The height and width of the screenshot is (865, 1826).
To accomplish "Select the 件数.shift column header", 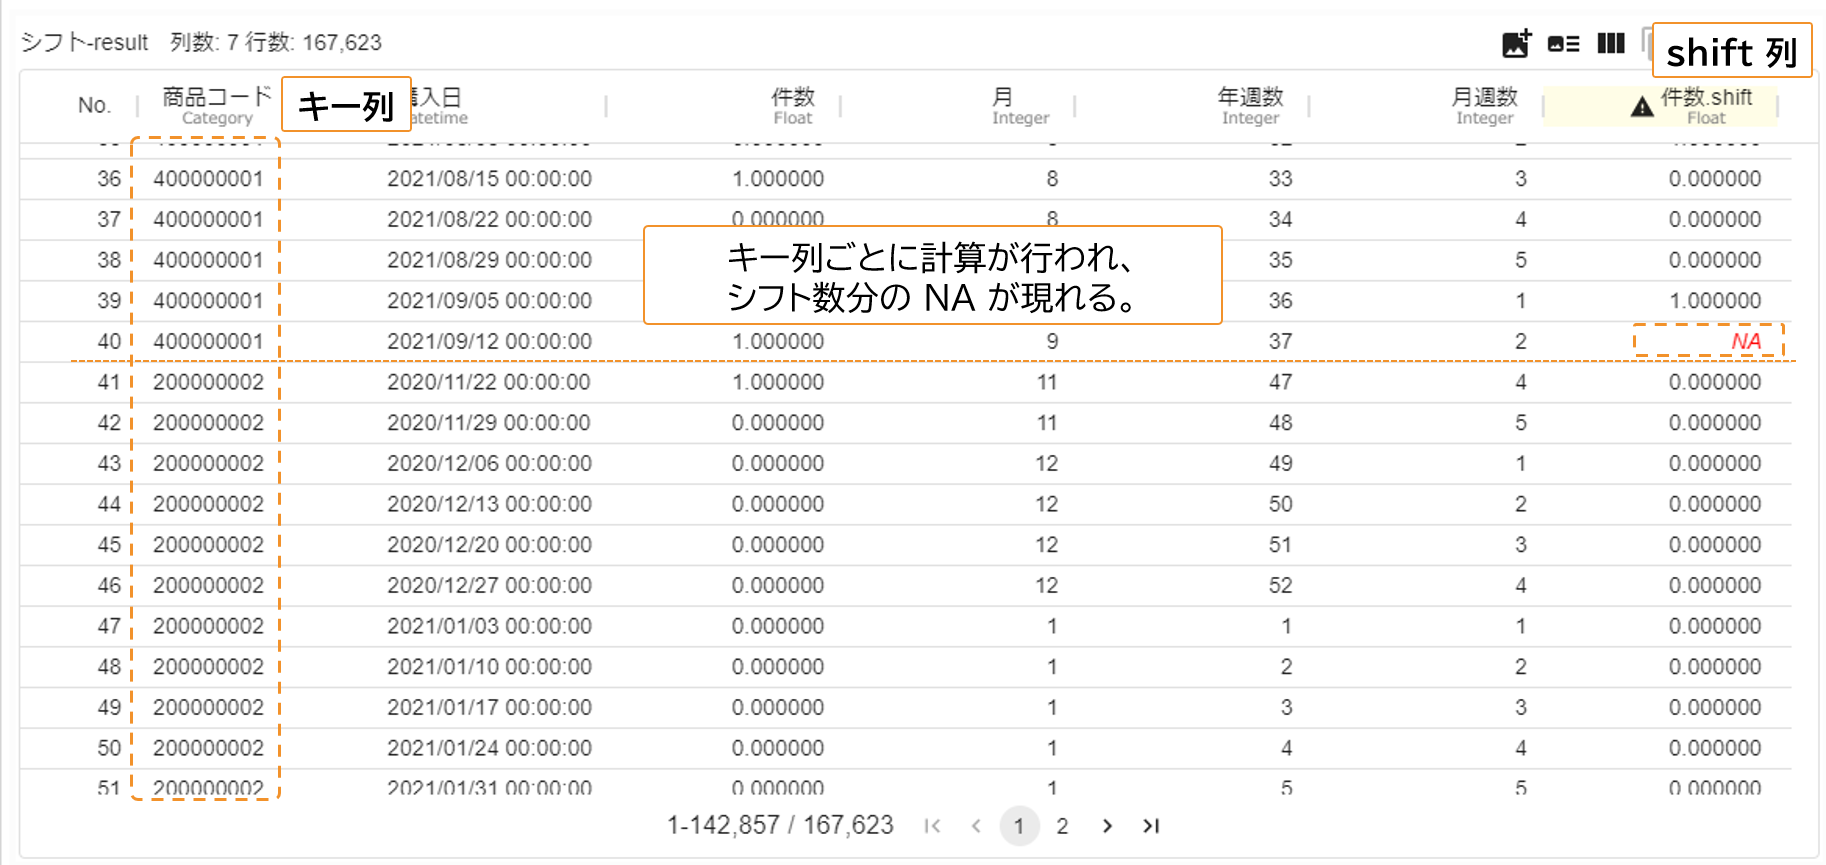I will point(1706,106).
